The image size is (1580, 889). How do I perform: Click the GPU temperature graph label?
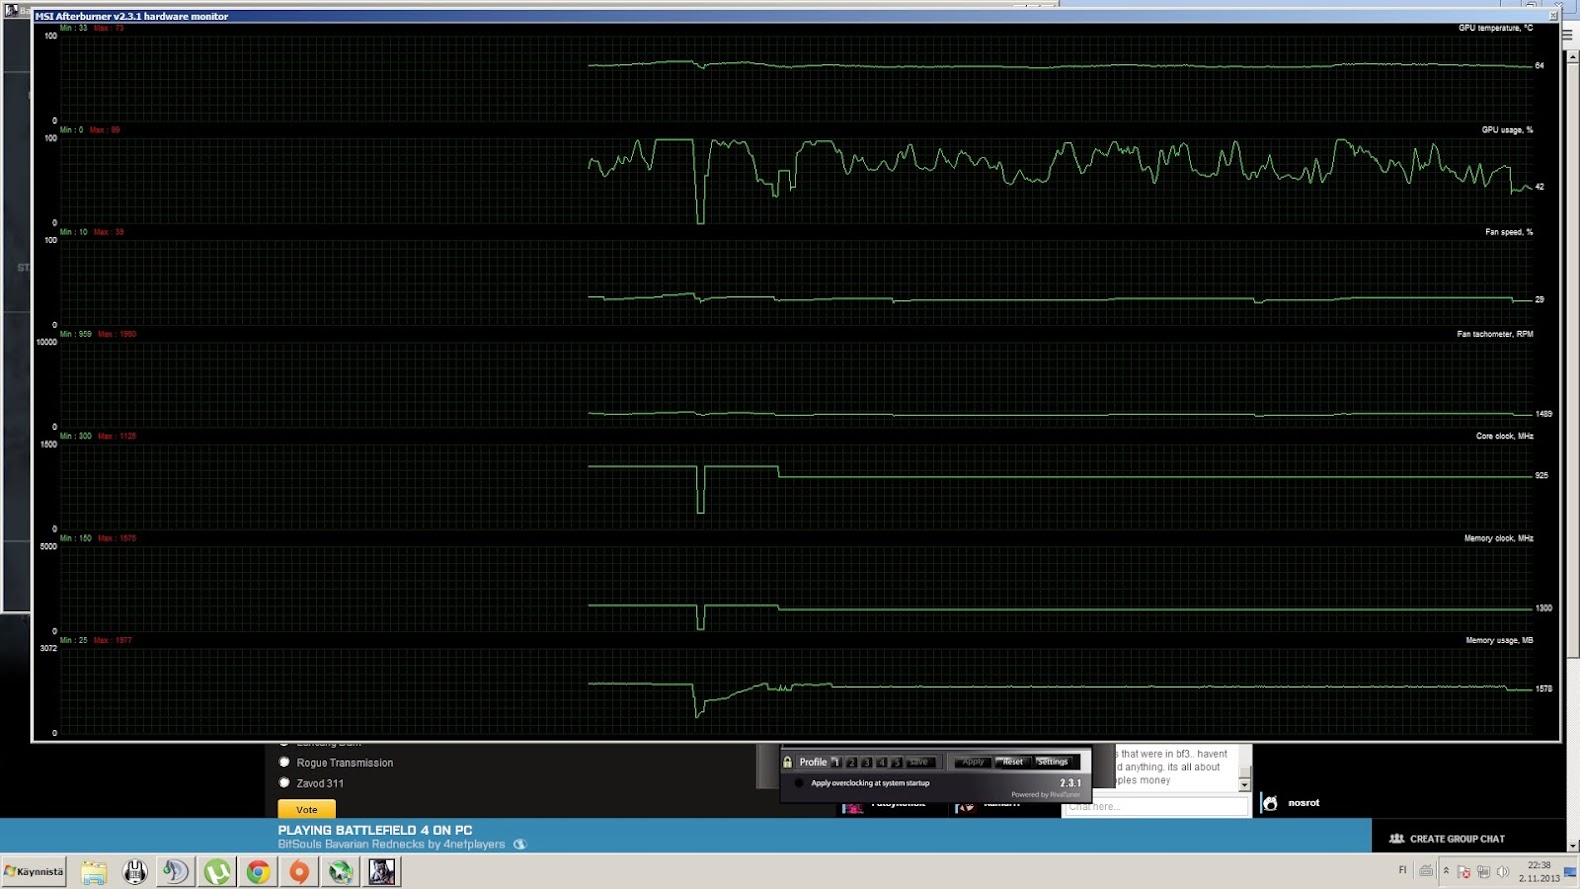point(1495,28)
